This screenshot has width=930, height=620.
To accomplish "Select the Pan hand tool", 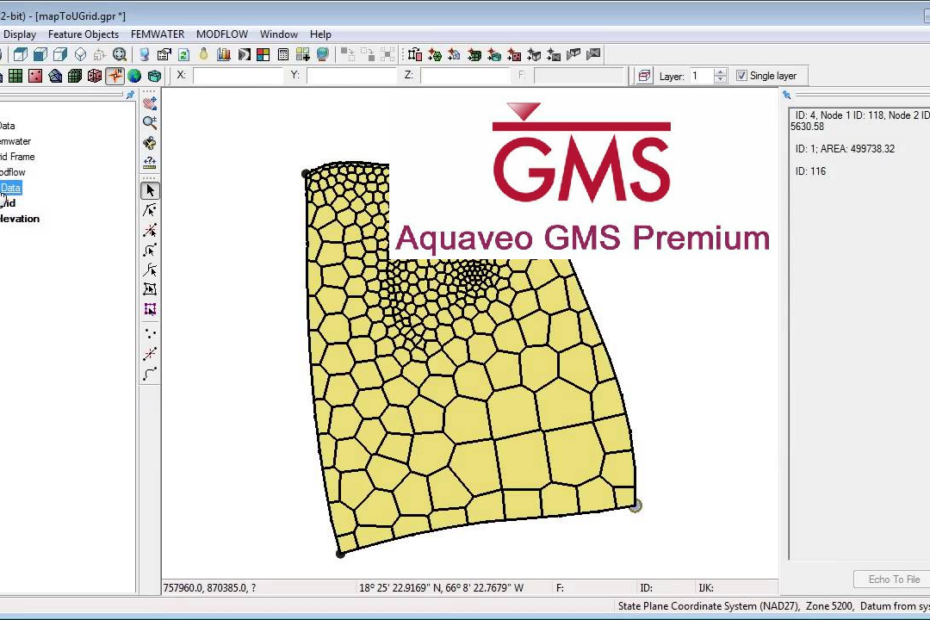I will [x=149, y=103].
